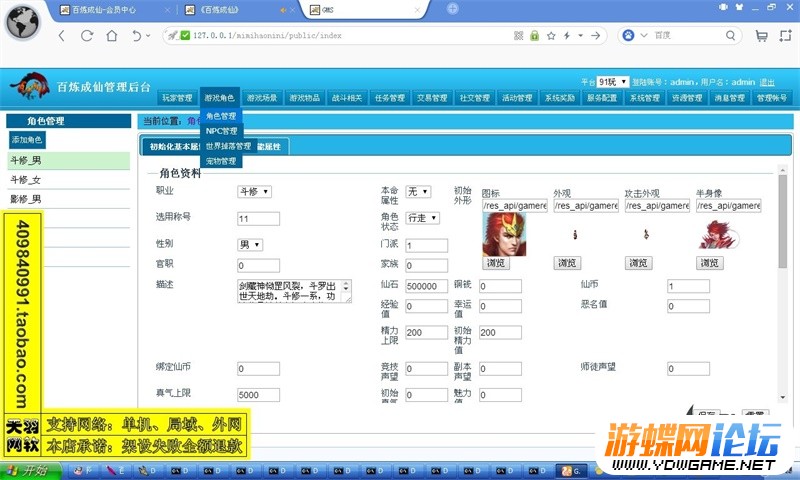
Task: Click the globe browser logo
Action: (22, 22)
